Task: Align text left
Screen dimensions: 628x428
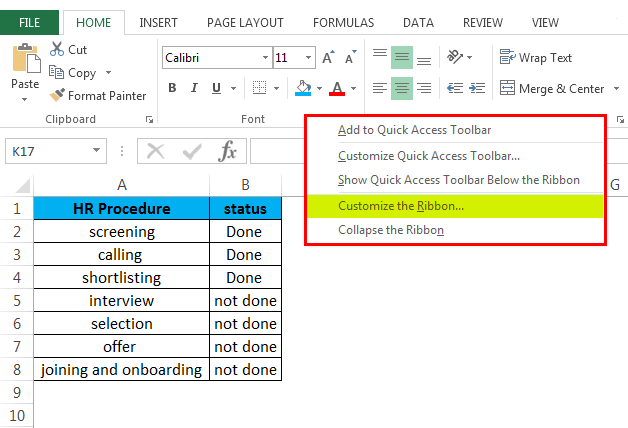Action: click(x=380, y=88)
